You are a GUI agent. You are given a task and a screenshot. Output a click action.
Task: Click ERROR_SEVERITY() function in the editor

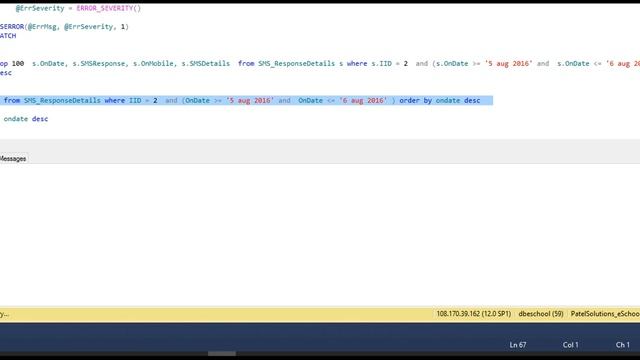click(109, 8)
